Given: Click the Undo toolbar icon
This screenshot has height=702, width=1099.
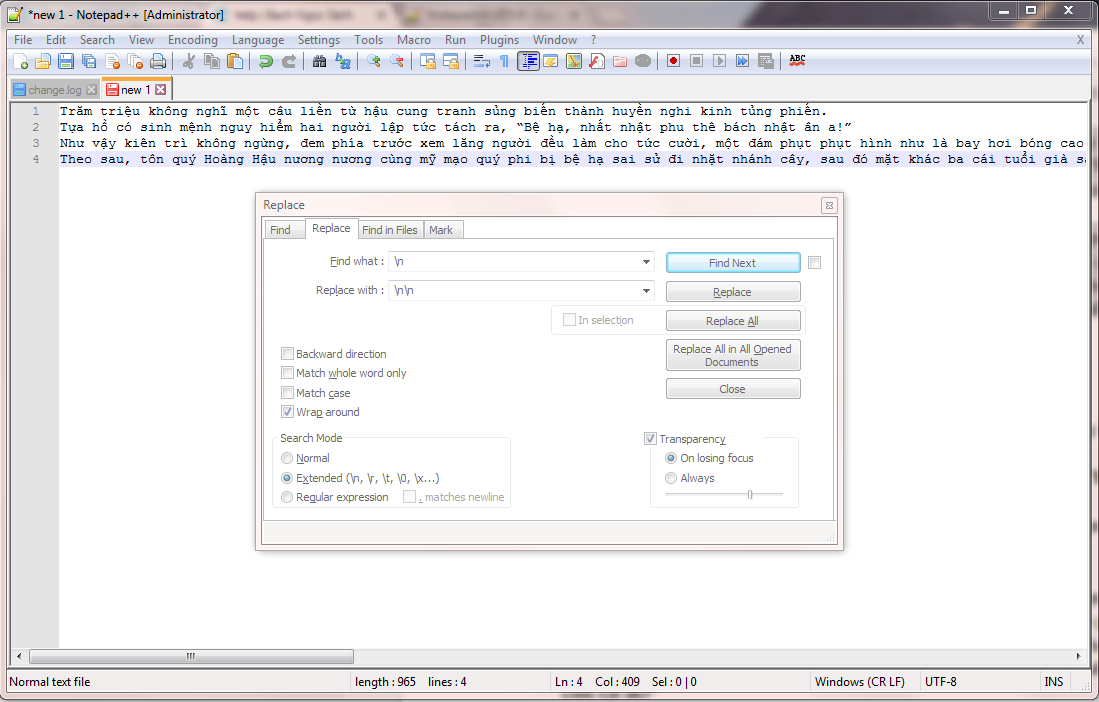Looking at the screenshot, I should coord(265,61).
